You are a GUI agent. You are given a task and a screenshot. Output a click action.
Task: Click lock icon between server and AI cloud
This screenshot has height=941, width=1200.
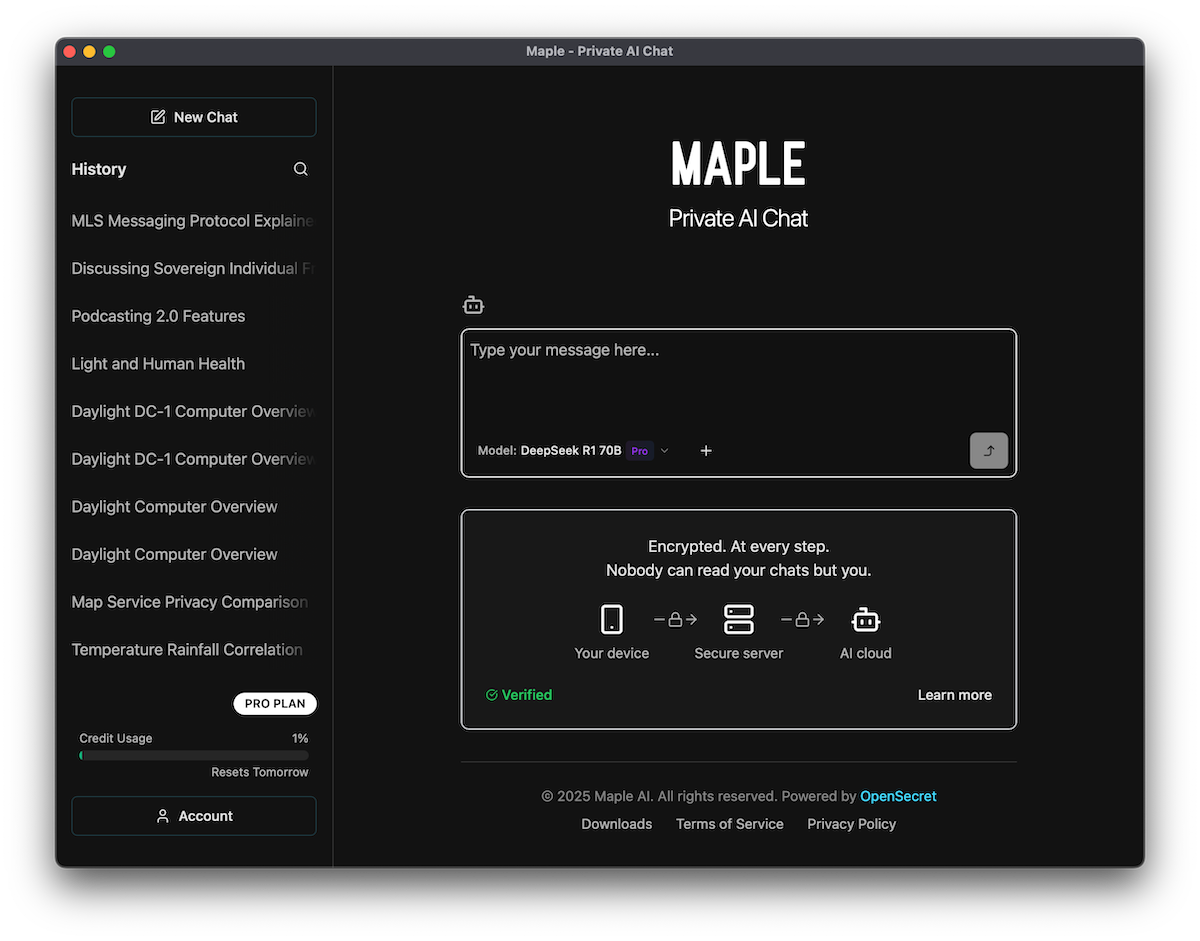point(802,620)
